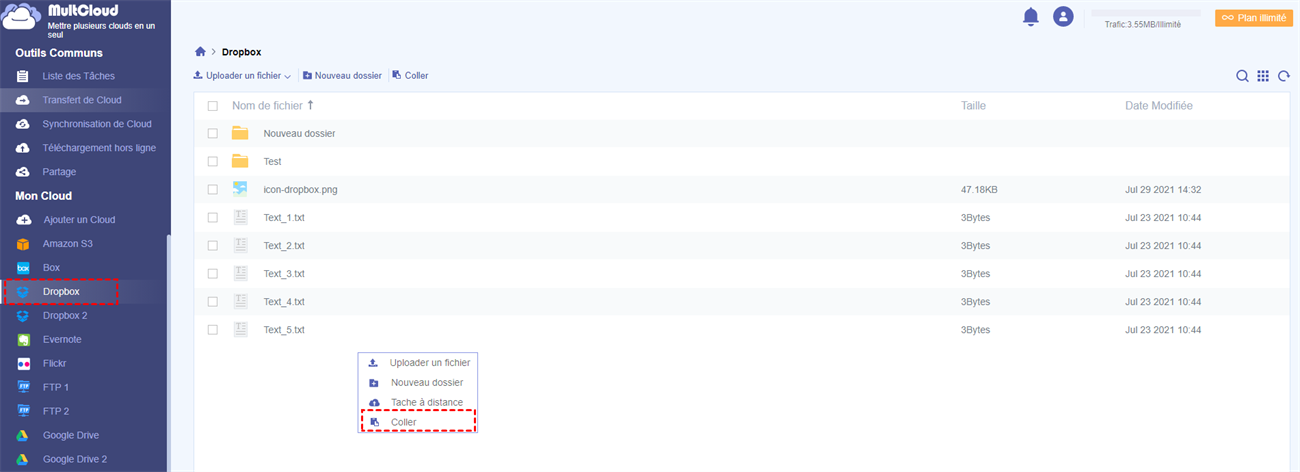Switch to grid view icon

(x=1263, y=76)
